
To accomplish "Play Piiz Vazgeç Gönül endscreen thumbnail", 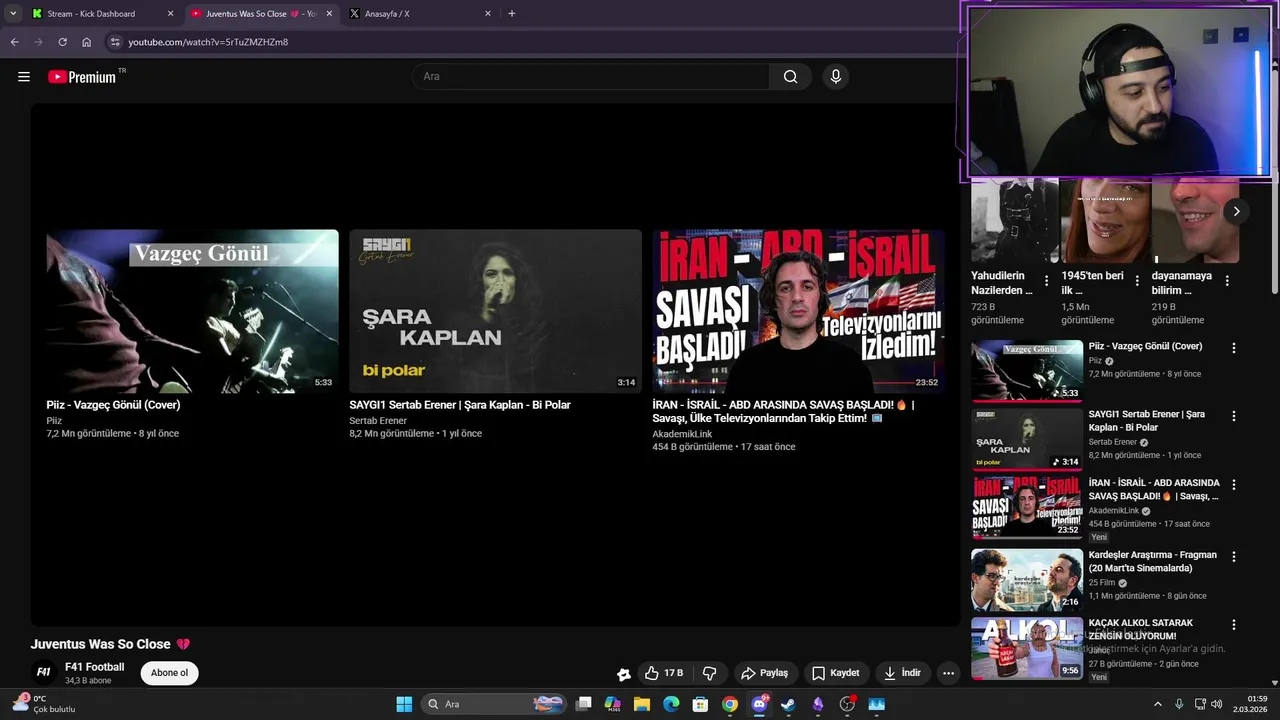I will click(x=192, y=311).
